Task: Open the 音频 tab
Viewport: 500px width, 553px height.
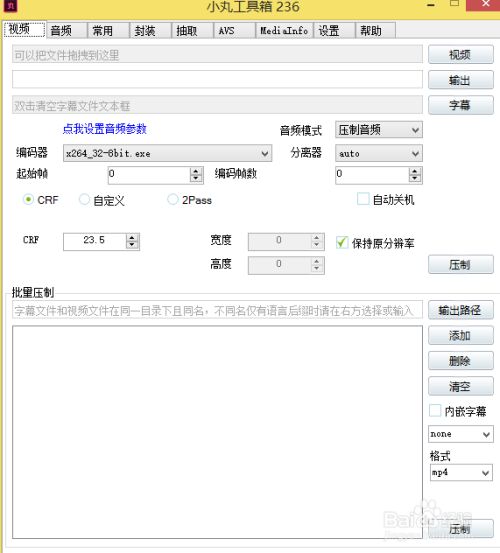Action: tap(66, 31)
